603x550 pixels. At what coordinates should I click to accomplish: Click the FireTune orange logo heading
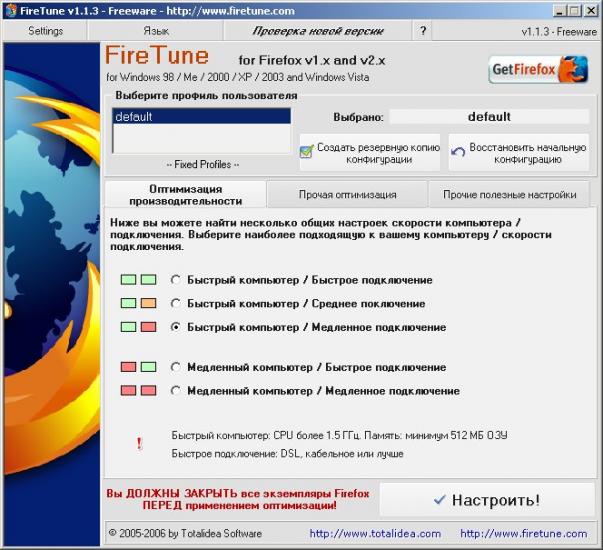pyautogui.click(x=157, y=56)
